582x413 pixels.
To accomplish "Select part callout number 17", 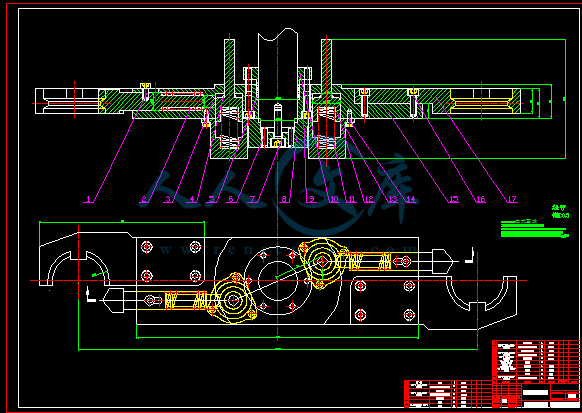I will coord(512,200).
